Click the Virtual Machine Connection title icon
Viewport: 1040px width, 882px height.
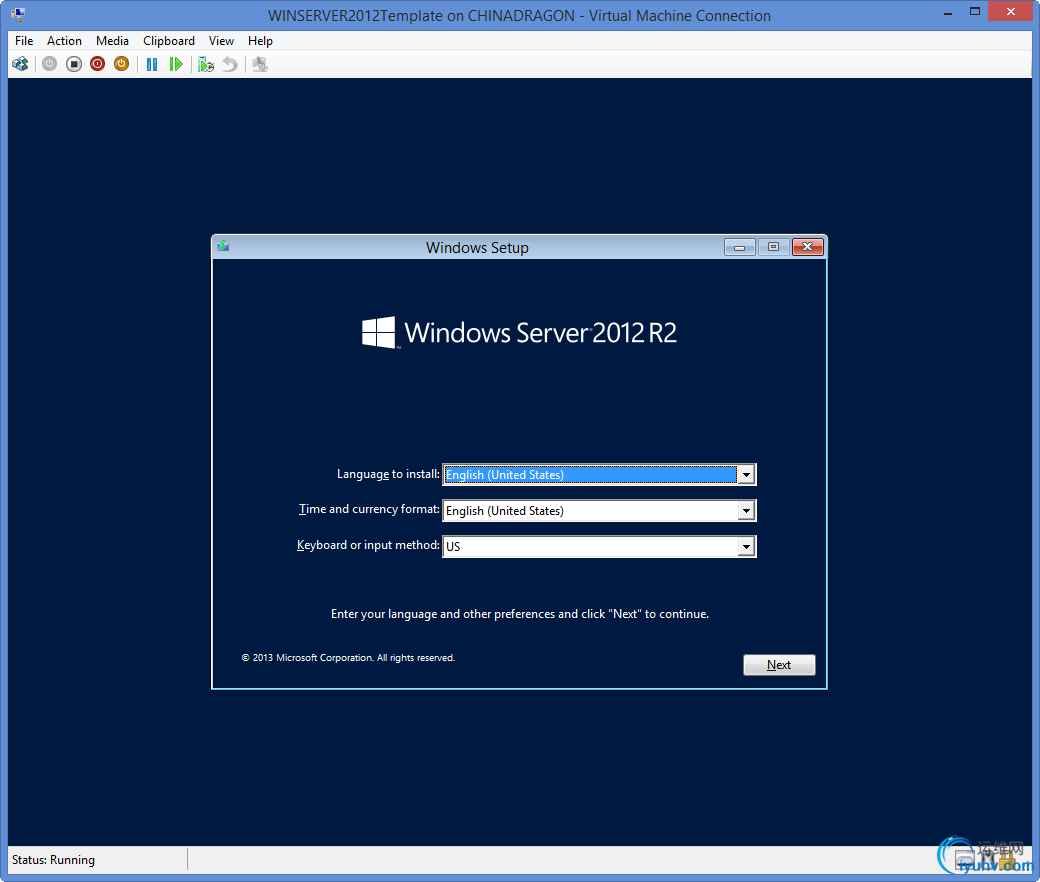click(18, 14)
